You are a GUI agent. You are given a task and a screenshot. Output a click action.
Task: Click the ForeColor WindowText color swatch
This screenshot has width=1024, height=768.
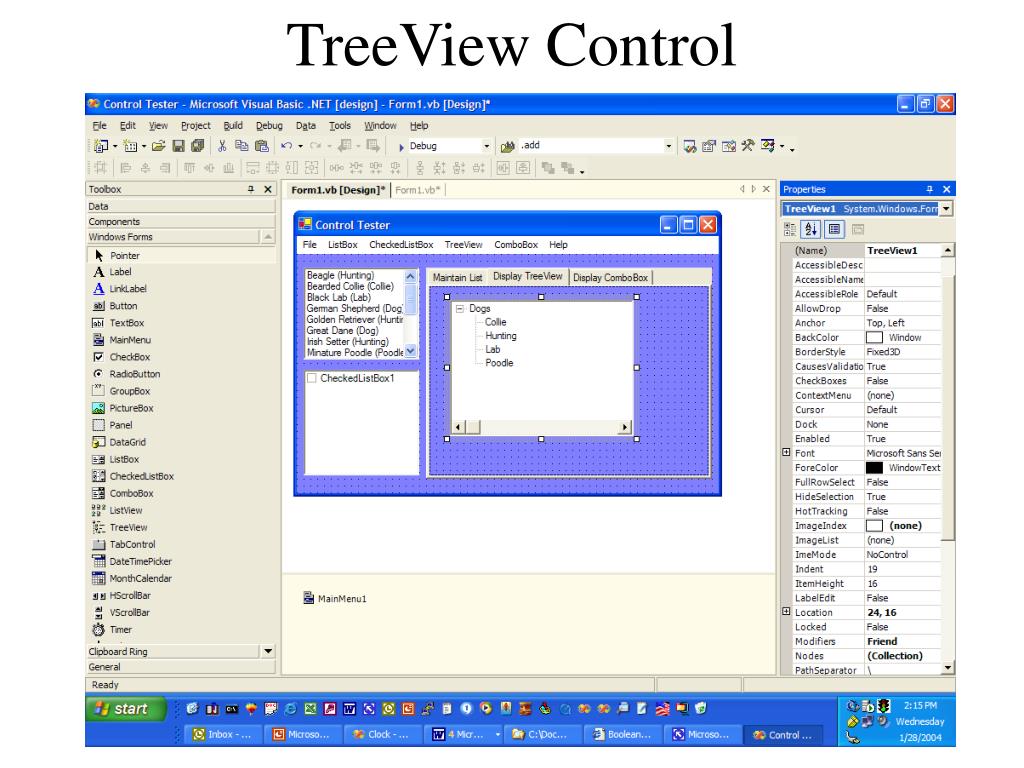pos(874,468)
